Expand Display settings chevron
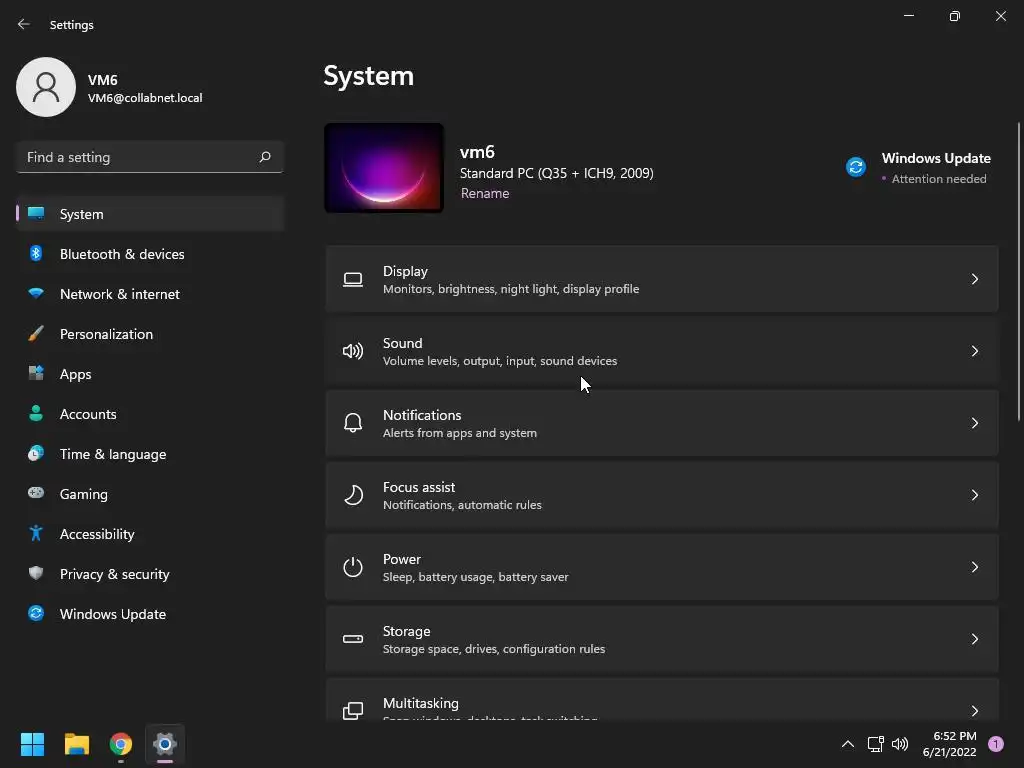The height and width of the screenshot is (768, 1024). click(x=974, y=279)
